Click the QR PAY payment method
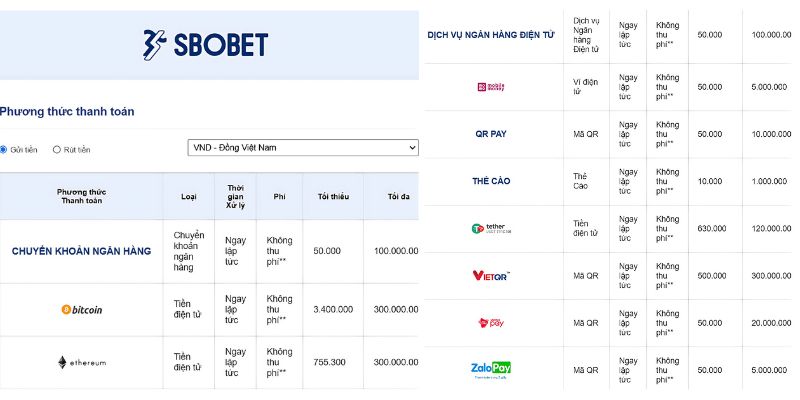800x400 pixels. tap(491, 134)
